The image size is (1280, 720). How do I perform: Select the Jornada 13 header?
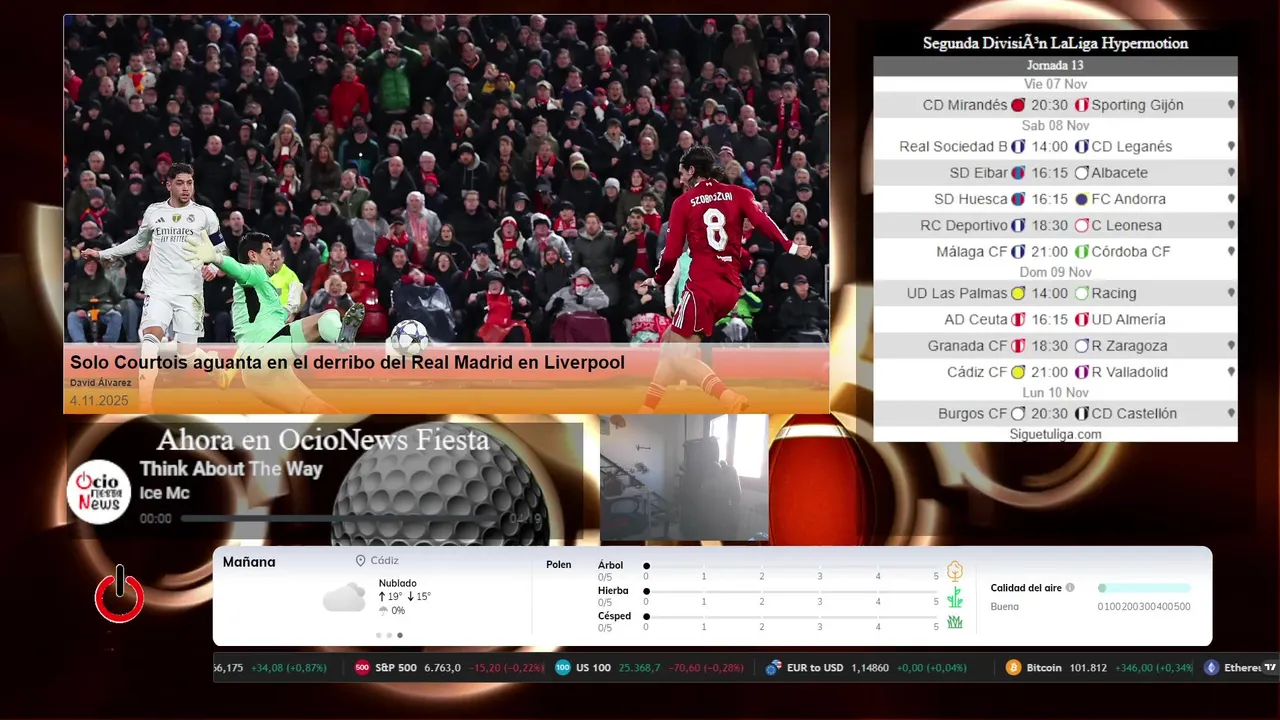1055,66
